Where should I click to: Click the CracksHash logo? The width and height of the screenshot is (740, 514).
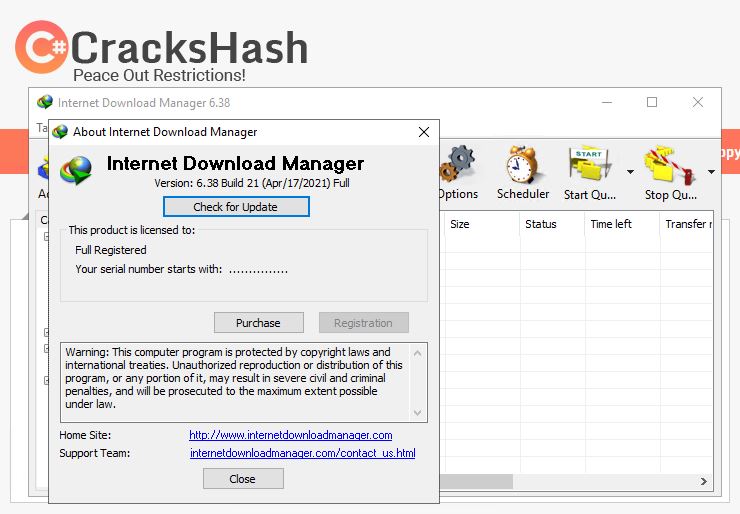click(161, 48)
